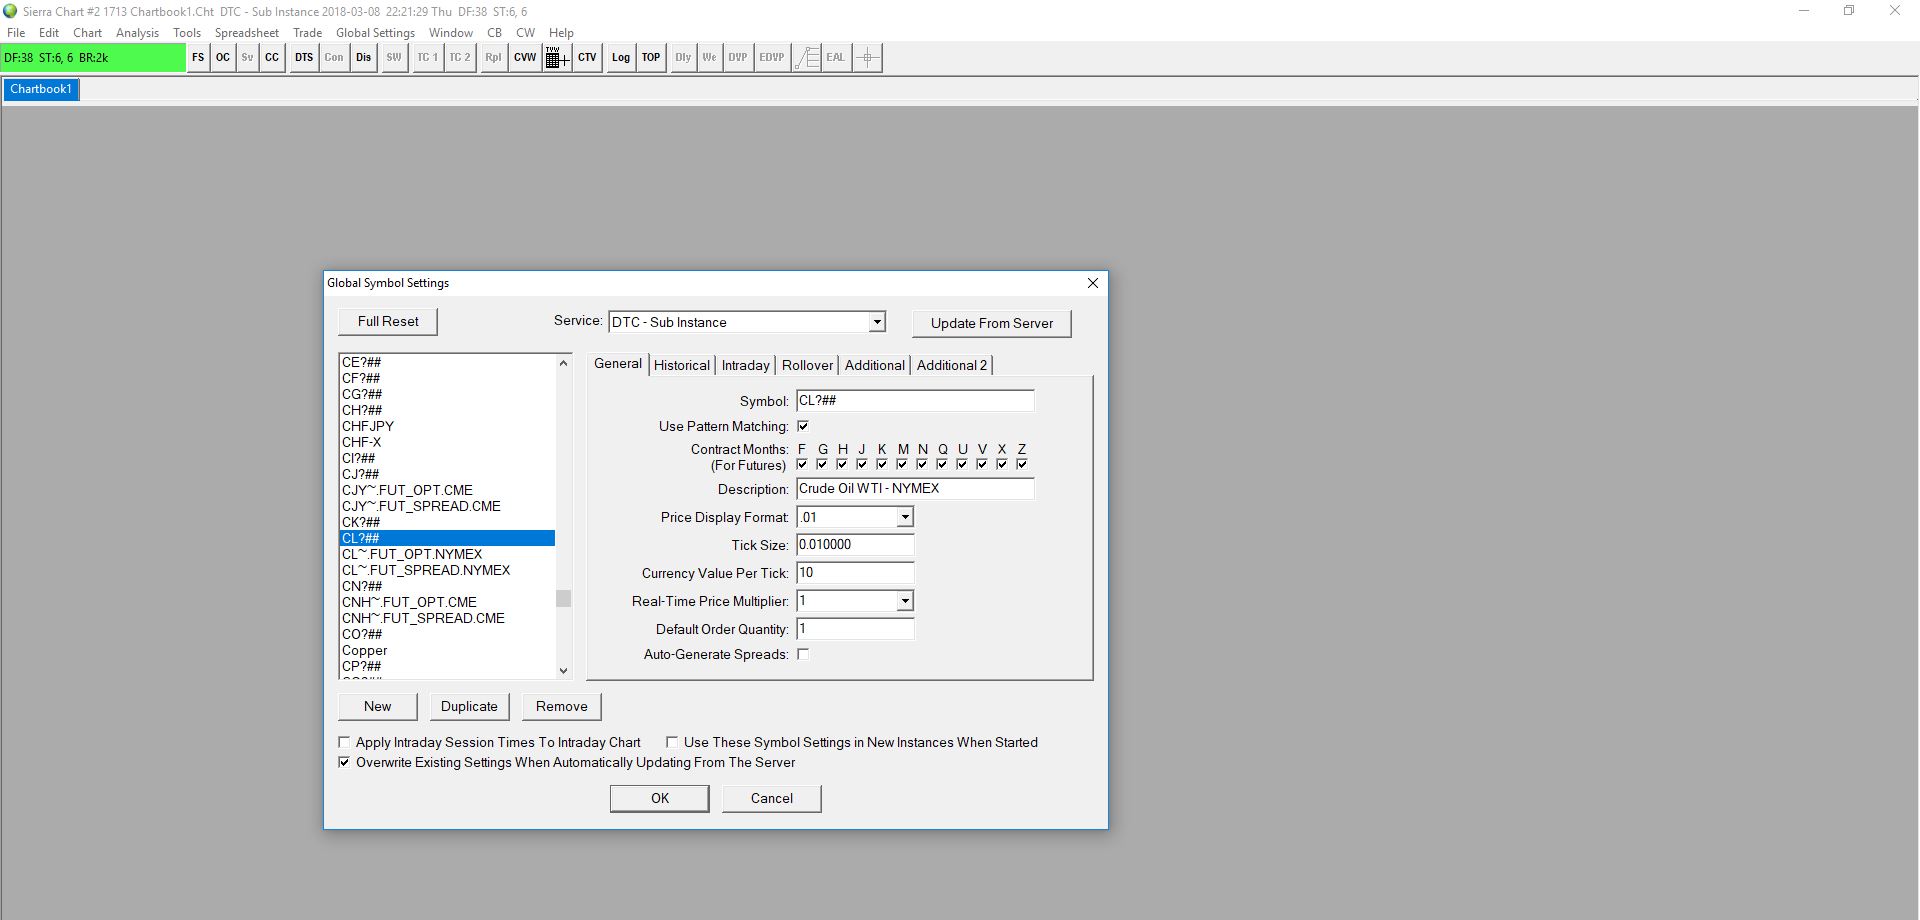
Task: Click the Dis toolbar button
Action: (363, 58)
